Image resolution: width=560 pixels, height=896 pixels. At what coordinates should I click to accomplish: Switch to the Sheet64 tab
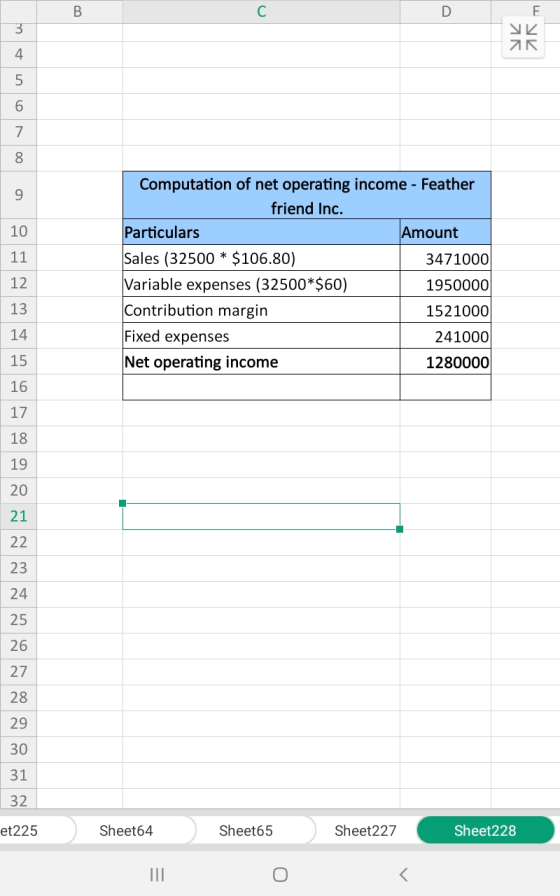tap(126, 830)
